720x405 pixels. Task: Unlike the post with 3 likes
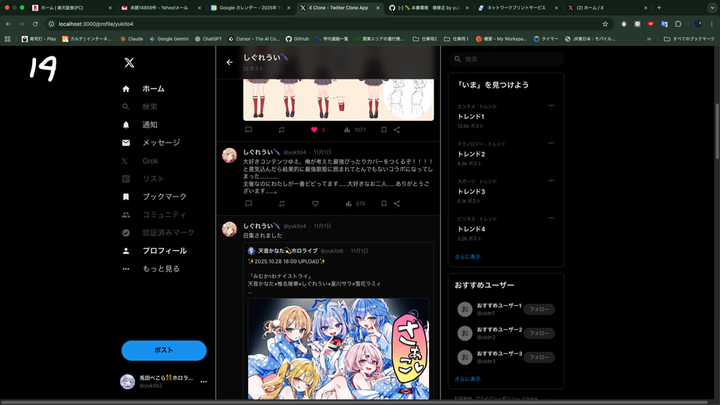pyautogui.click(x=315, y=129)
